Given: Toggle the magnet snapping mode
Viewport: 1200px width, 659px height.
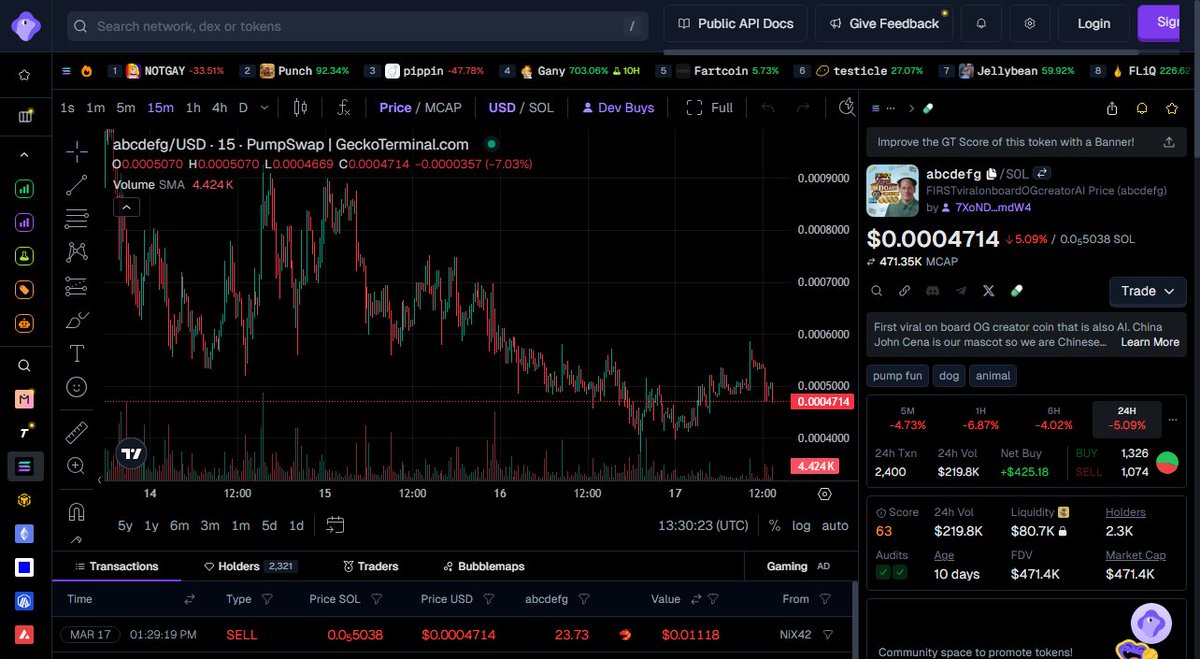Looking at the screenshot, I should click(76, 512).
